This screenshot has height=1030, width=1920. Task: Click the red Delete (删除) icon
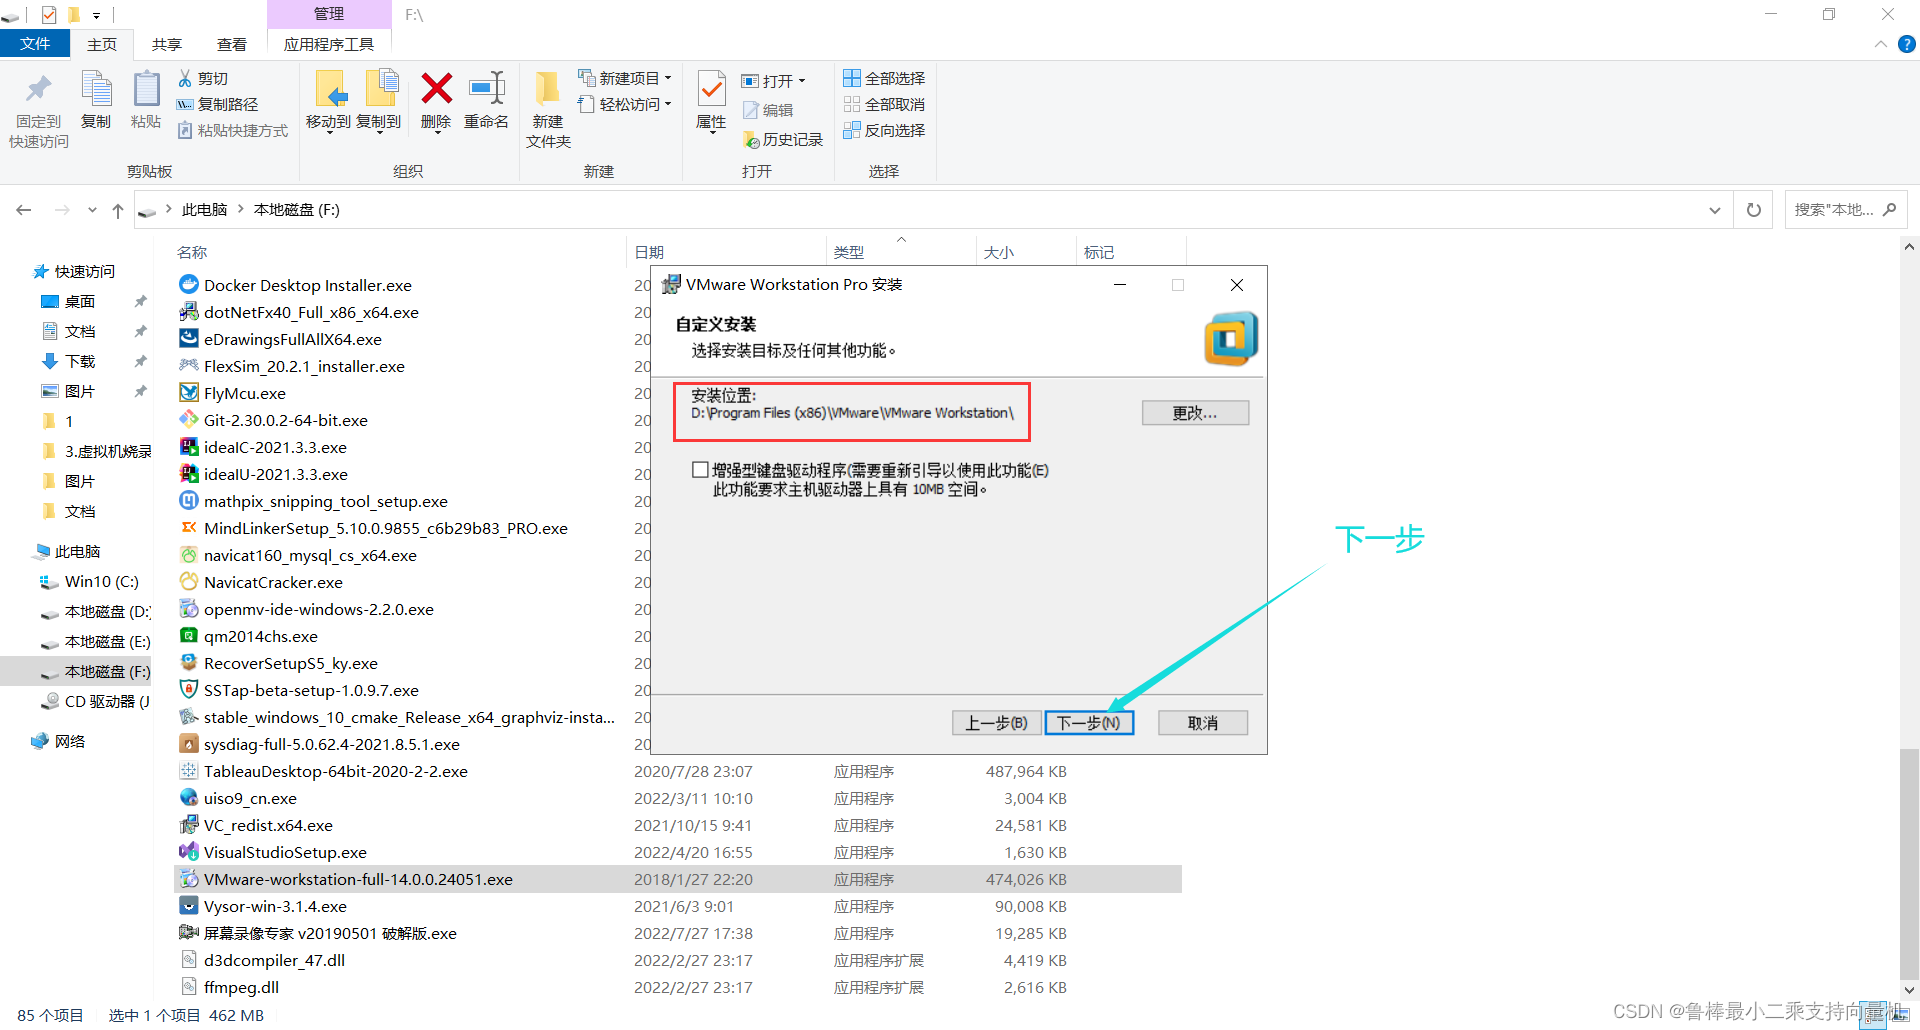click(436, 88)
